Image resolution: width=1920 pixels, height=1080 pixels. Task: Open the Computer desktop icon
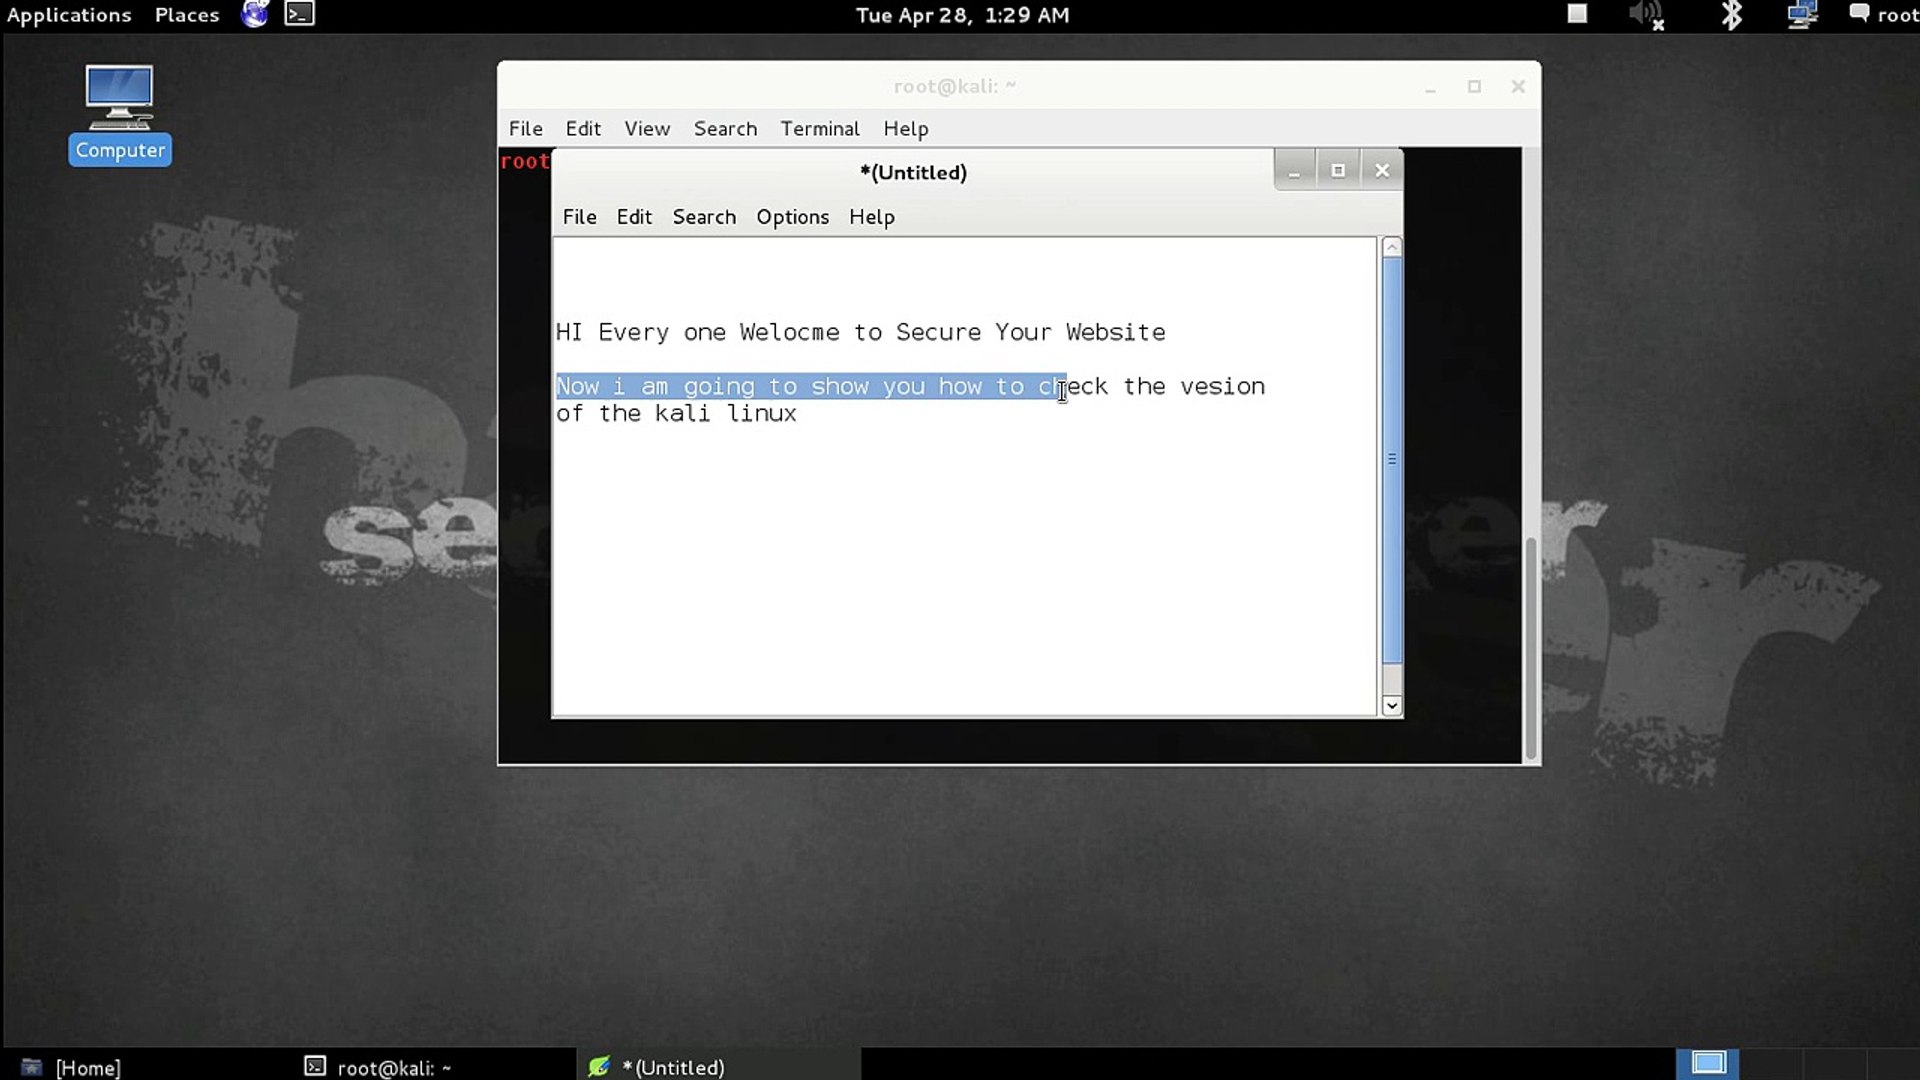[119, 112]
